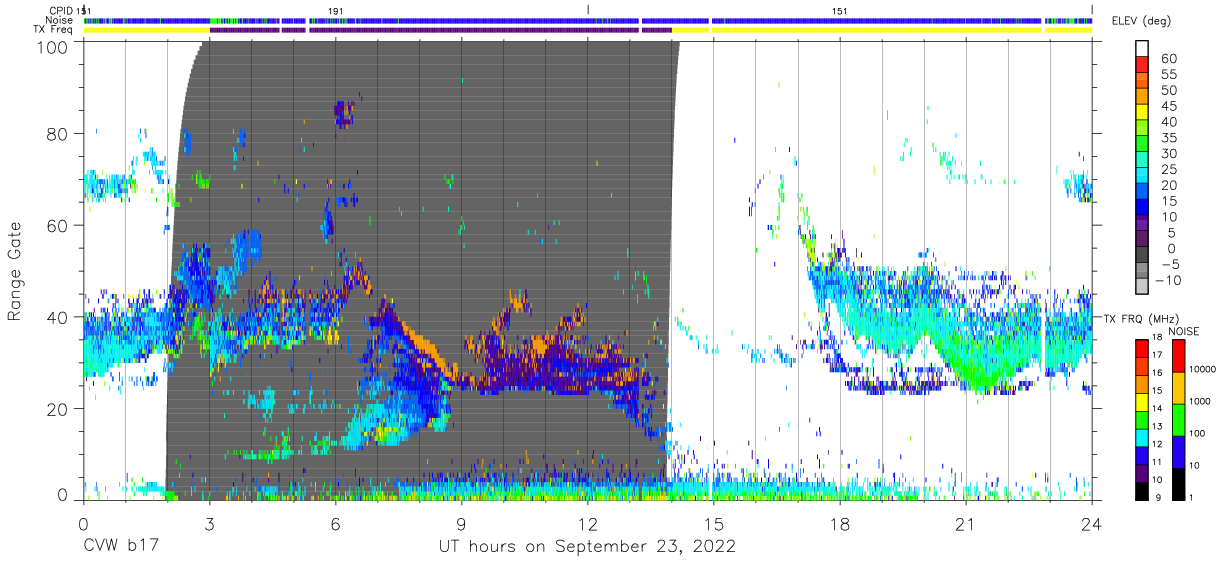Click the '6' hour tick on the UT axis
The width and height of the screenshot is (1228, 567).
coord(335,522)
